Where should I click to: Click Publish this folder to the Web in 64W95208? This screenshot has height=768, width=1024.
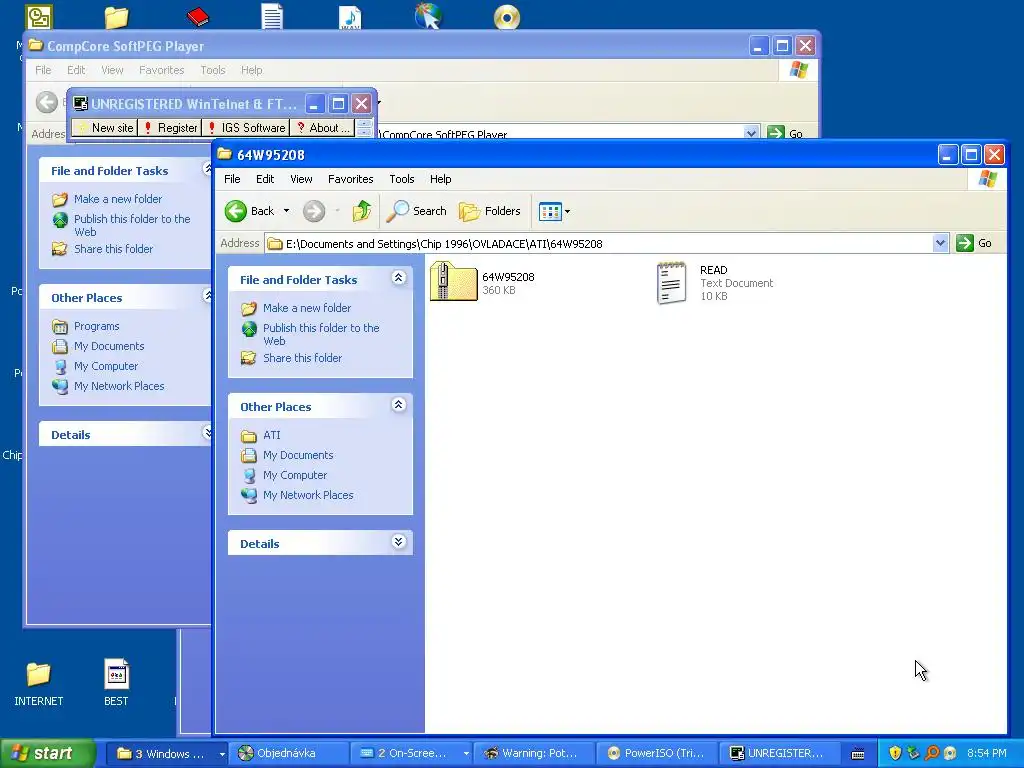[321, 334]
